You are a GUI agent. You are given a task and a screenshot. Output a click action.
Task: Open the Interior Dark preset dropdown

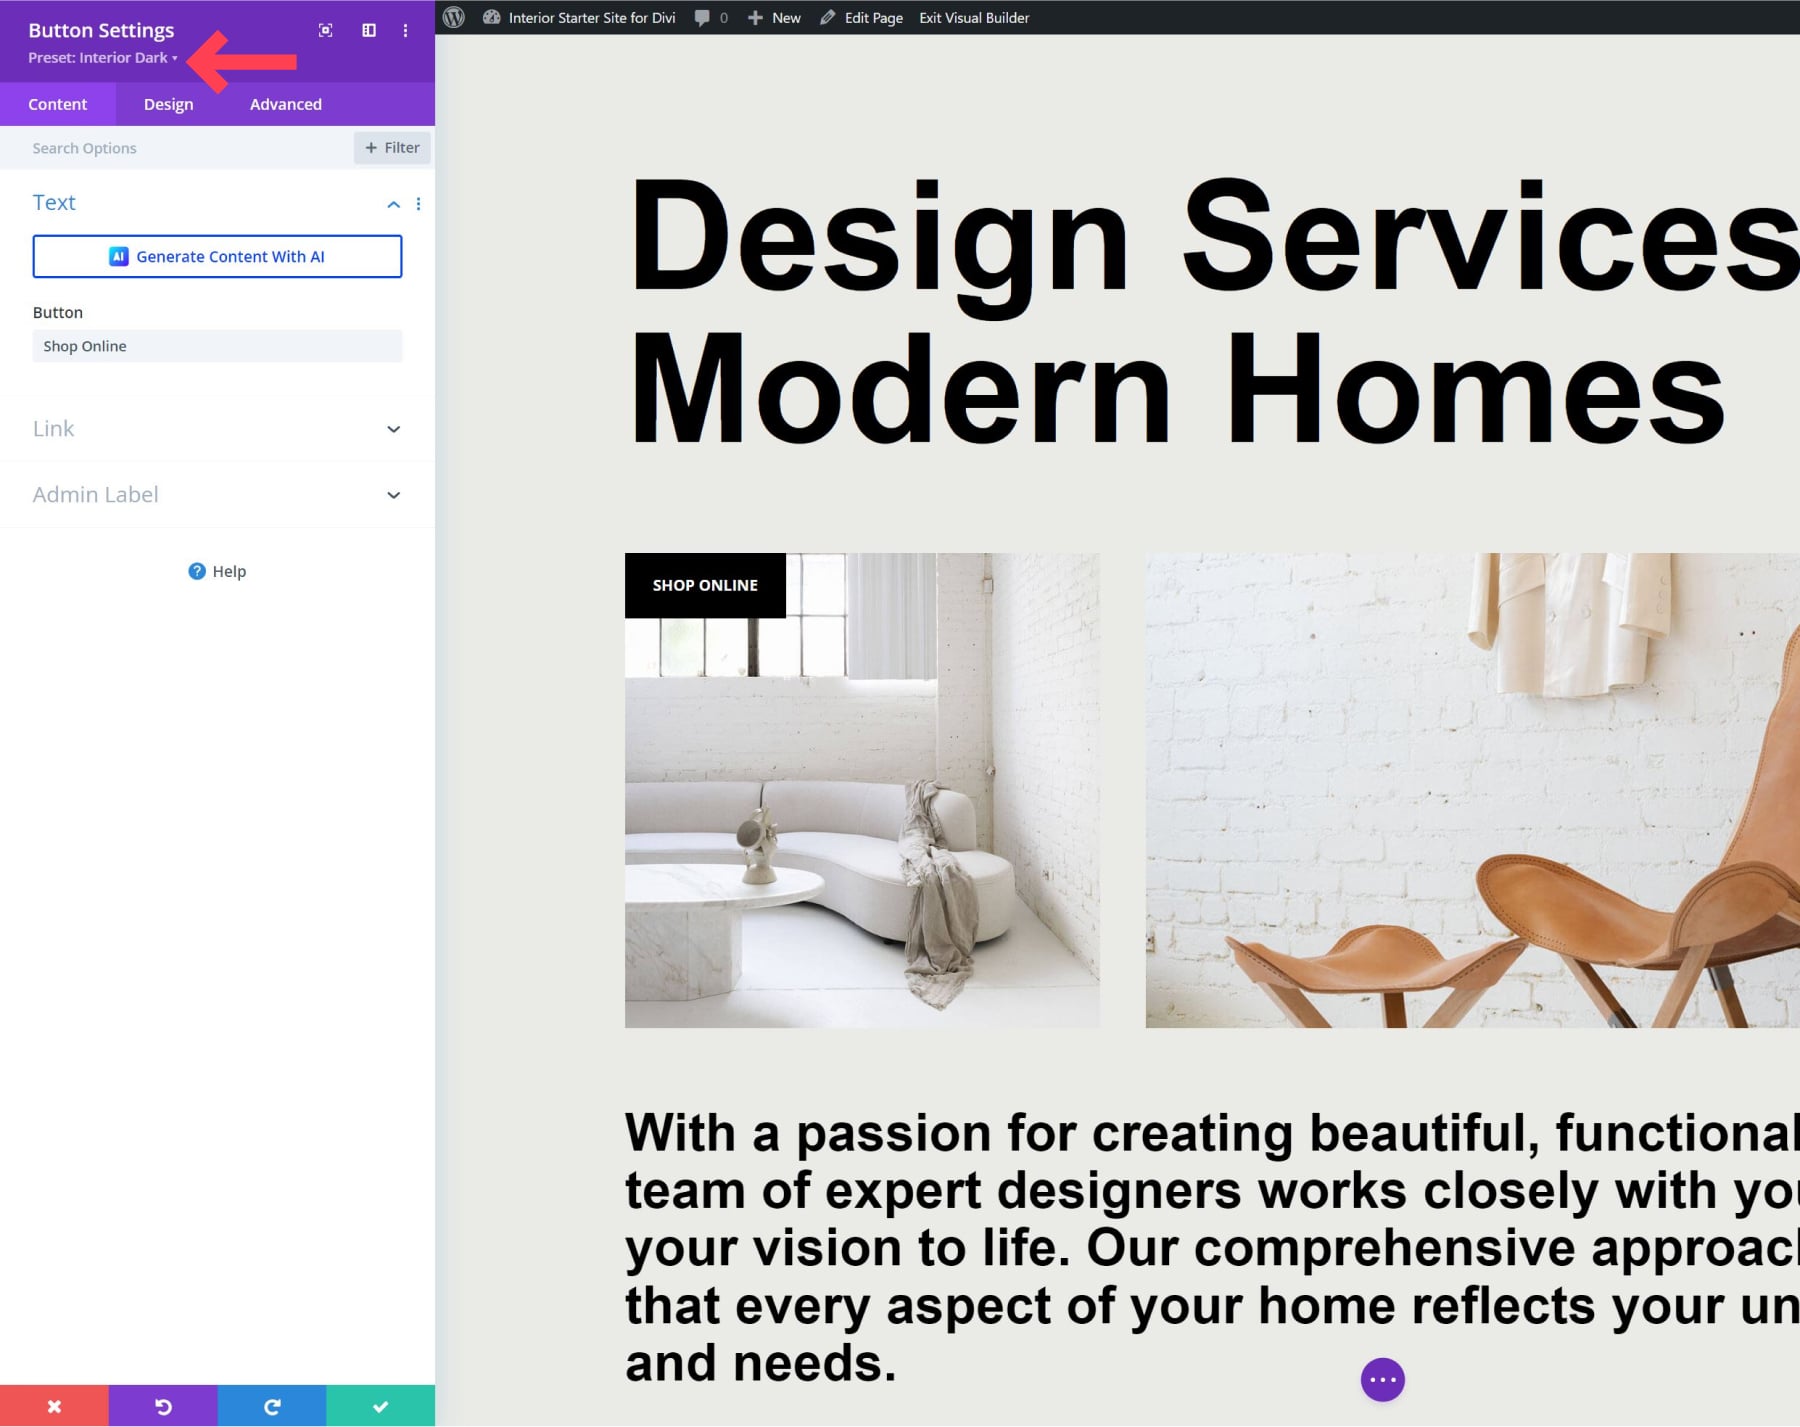(x=103, y=57)
